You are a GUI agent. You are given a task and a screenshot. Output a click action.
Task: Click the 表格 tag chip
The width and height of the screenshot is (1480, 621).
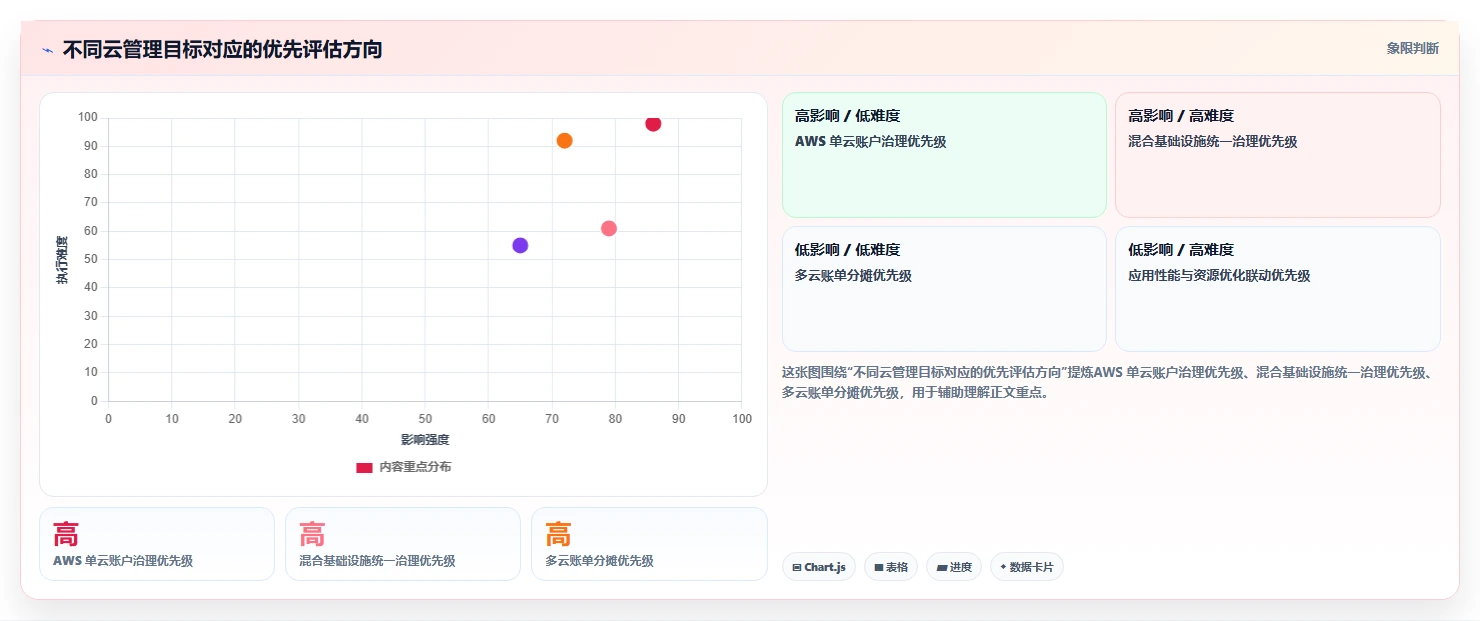coord(891,567)
